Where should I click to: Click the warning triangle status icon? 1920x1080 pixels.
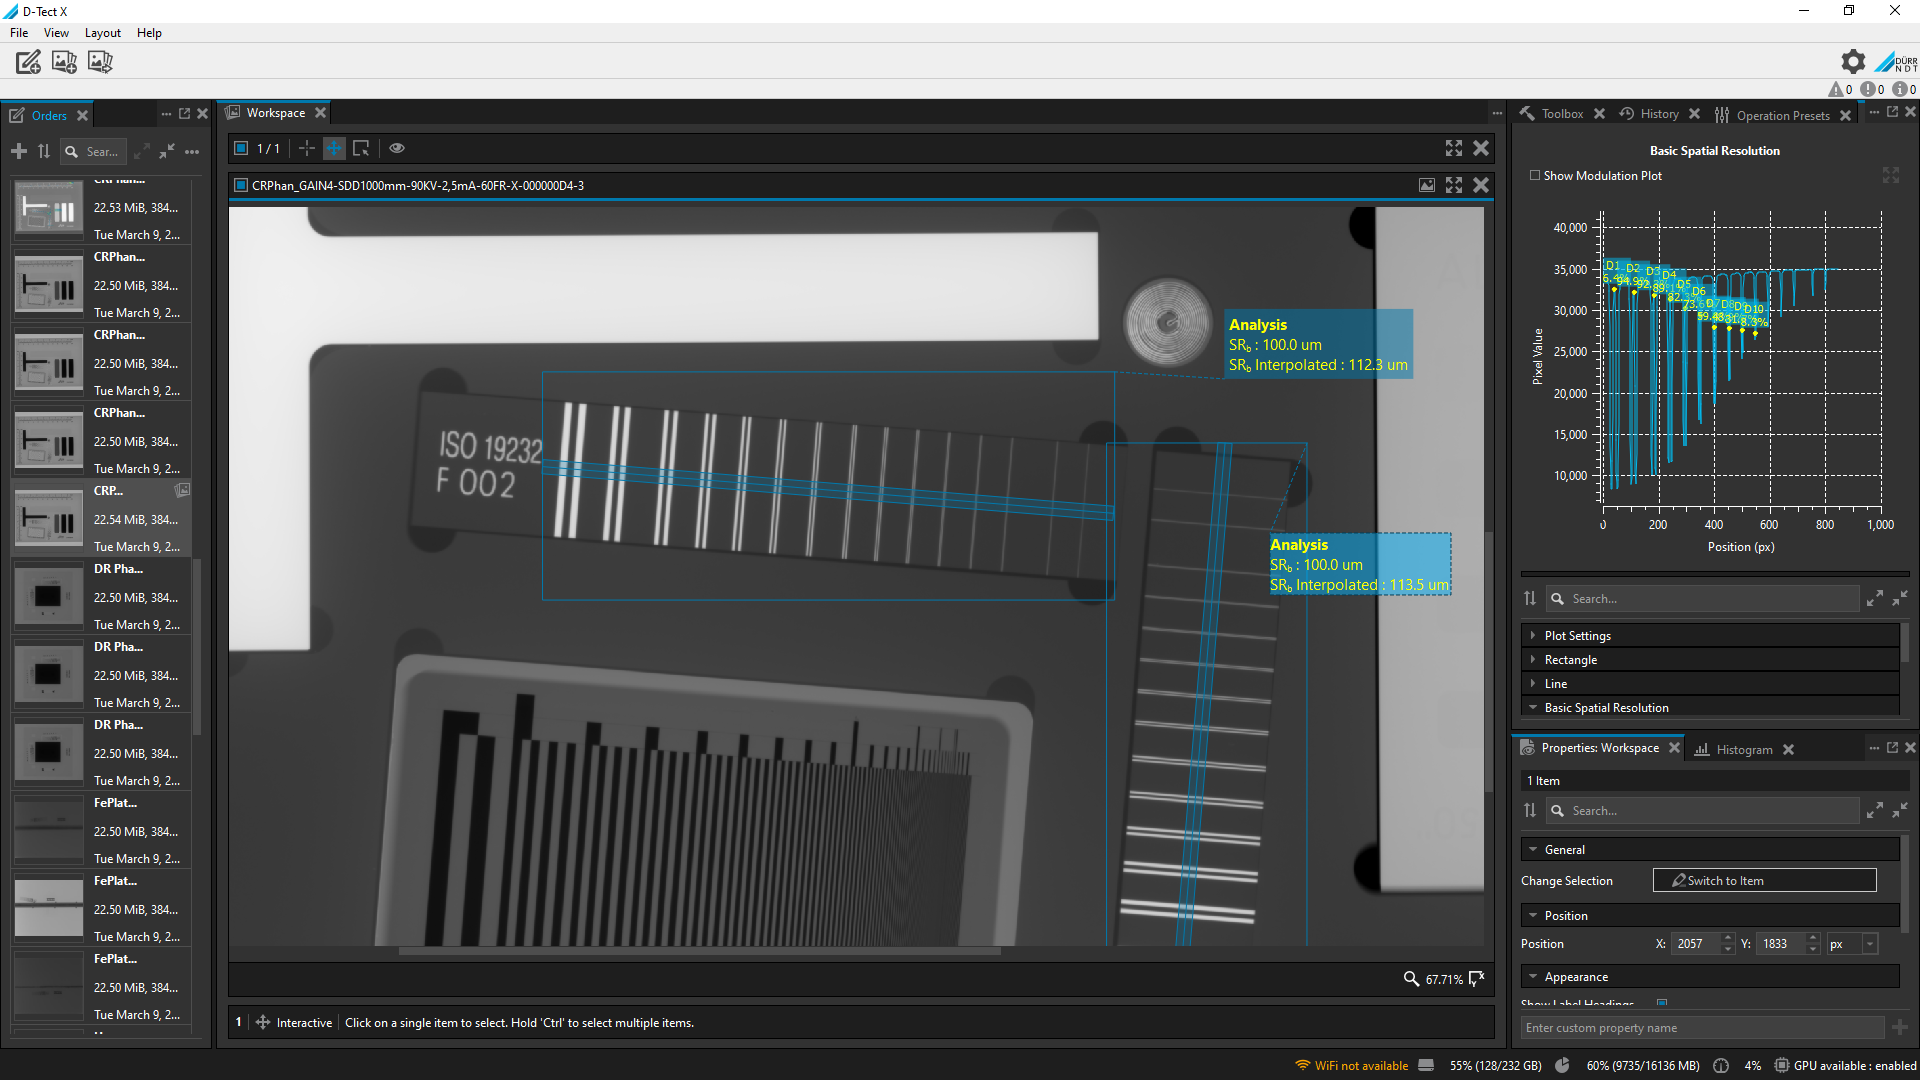tap(1836, 90)
